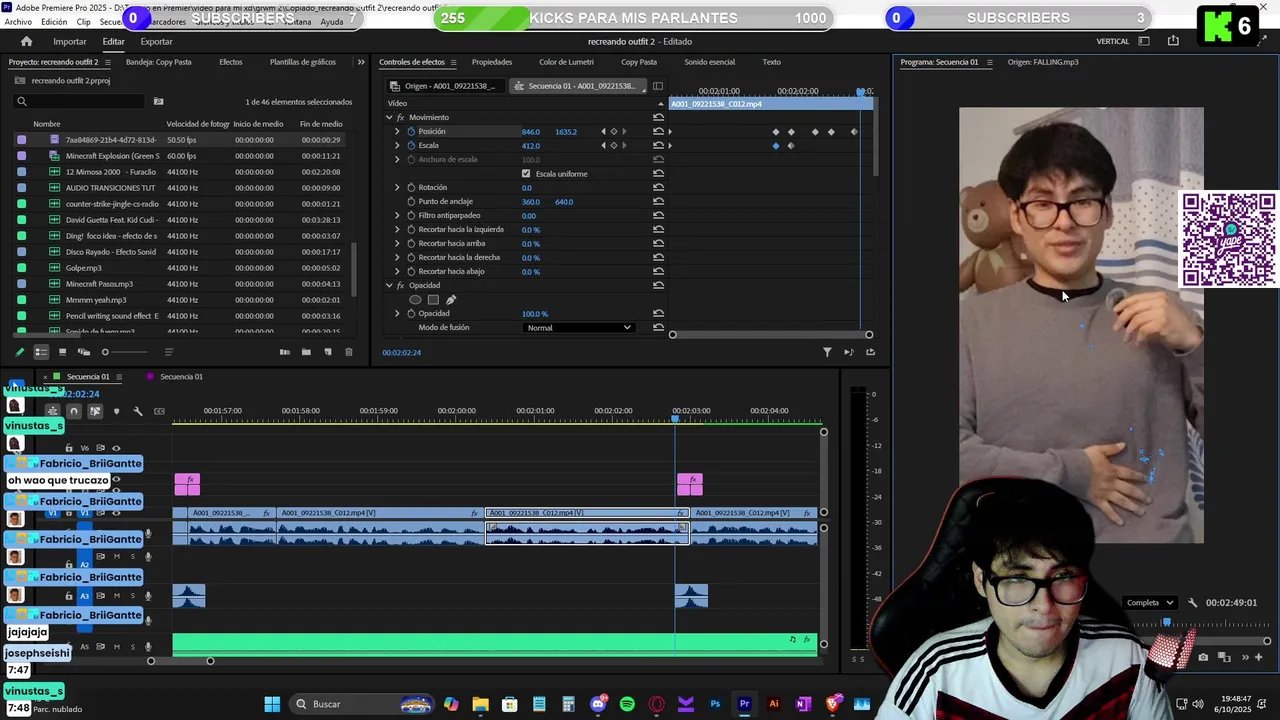Screen dimensions: 1280x720
Task: Select the pen mask tool under Opacidad
Action: pyautogui.click(x=451, y=300)
